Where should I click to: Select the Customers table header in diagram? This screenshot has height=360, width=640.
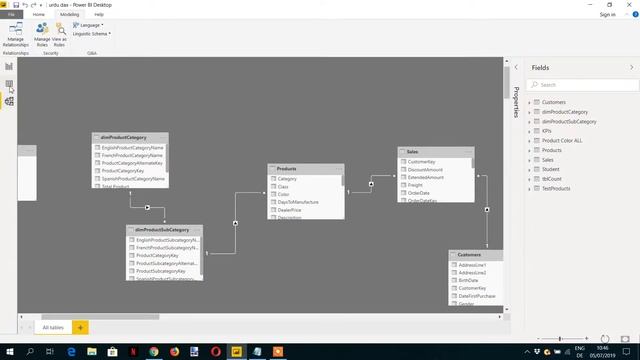tap(476, 255)
